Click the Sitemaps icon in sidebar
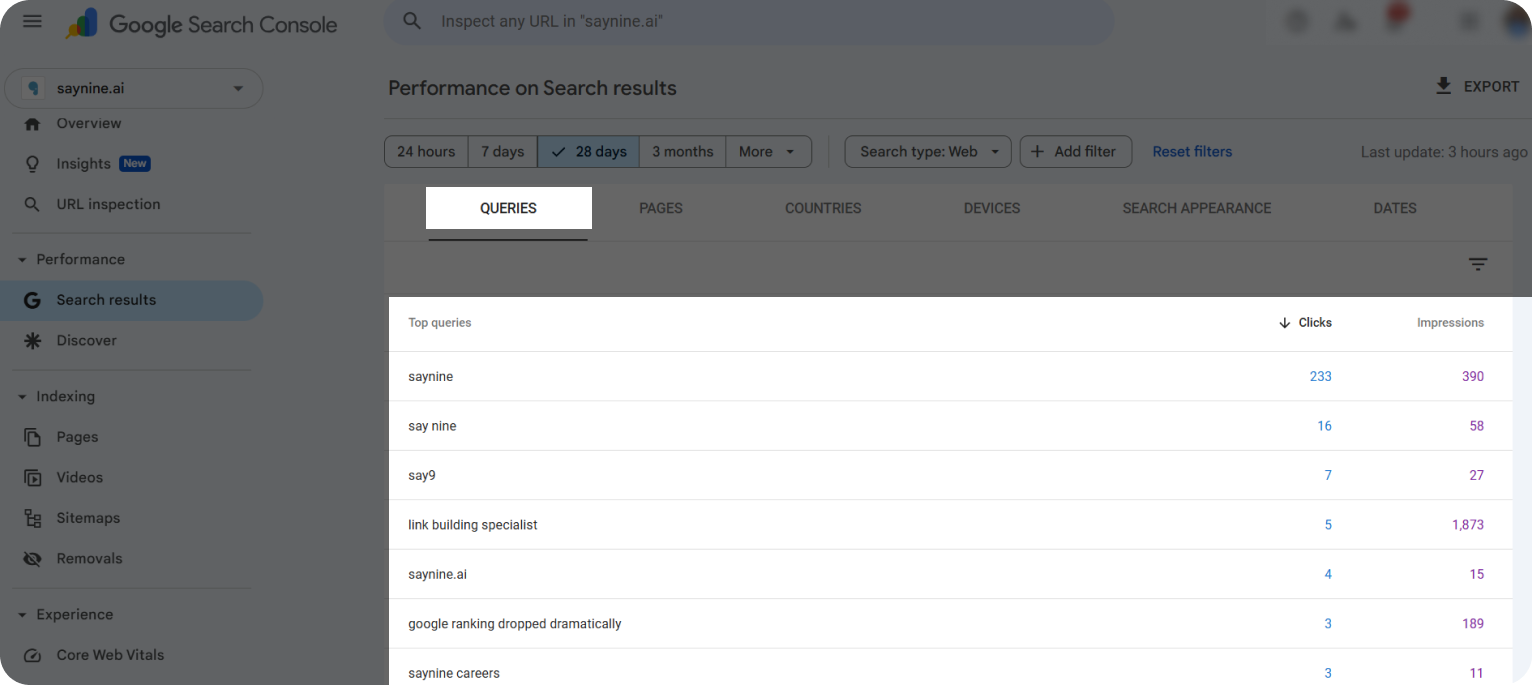The width and height of the screenshot is (1532, 685). pos(33,518)
